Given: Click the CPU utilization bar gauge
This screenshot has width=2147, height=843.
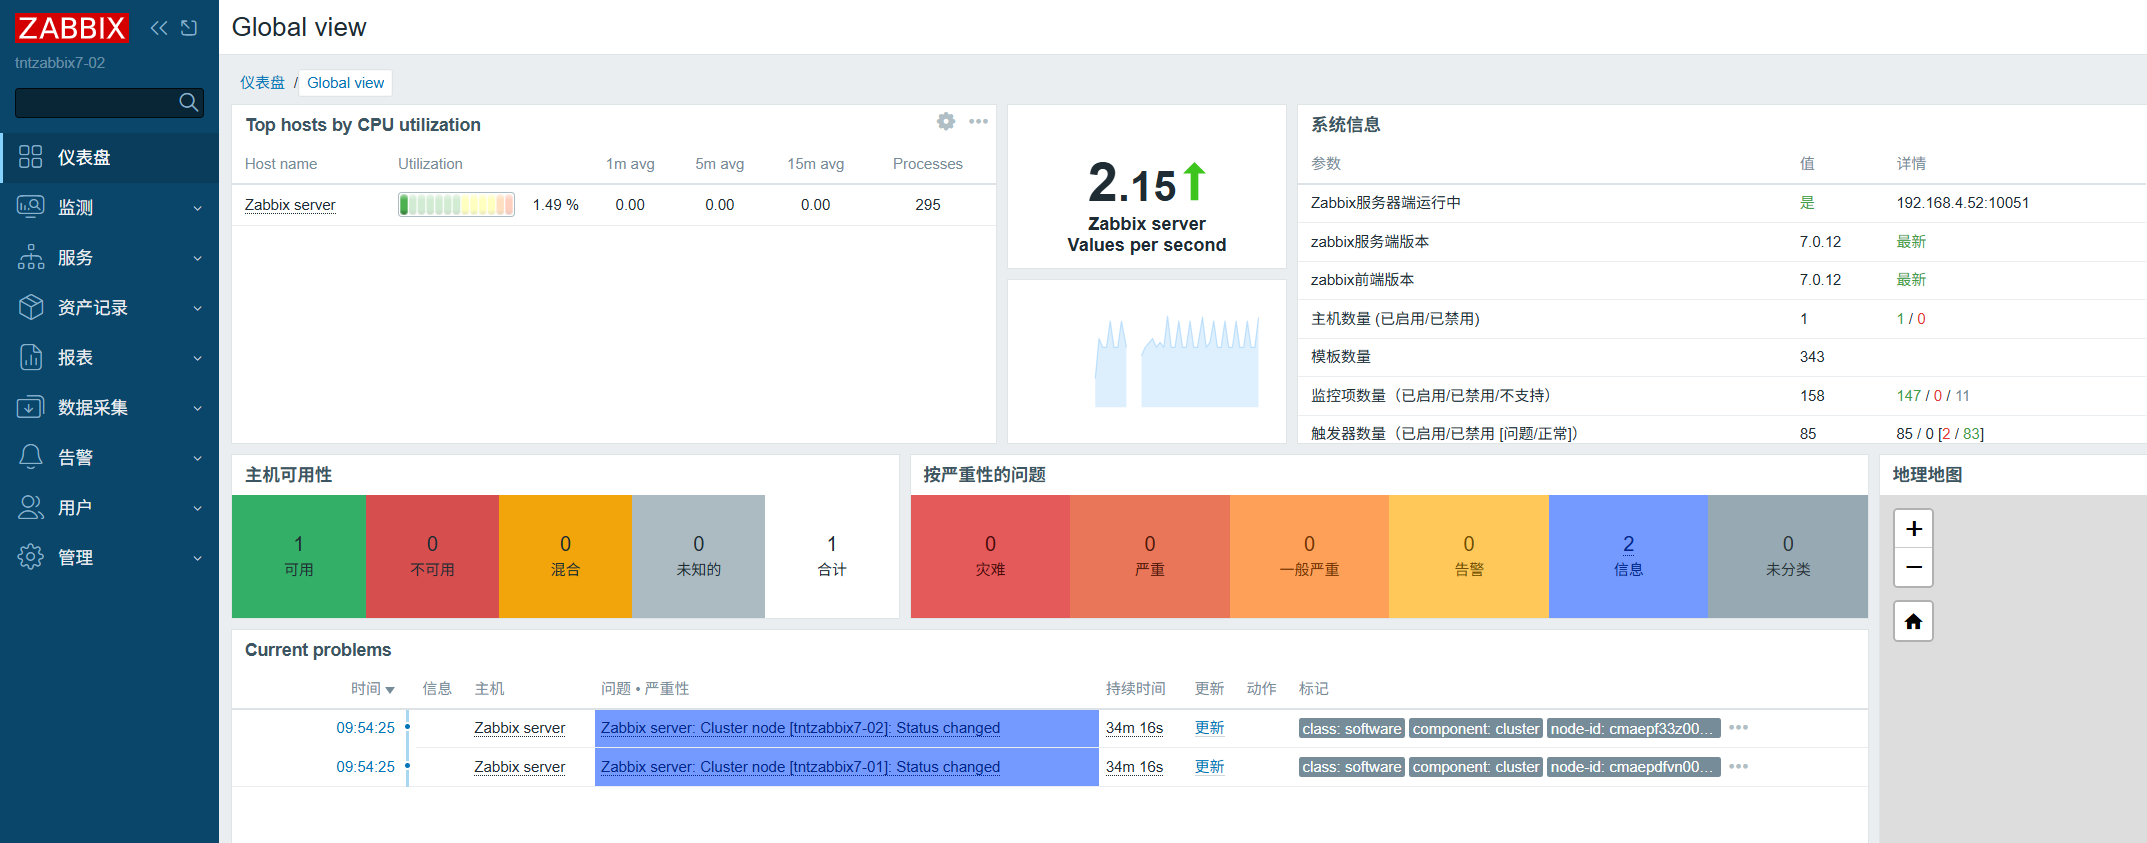Looking at the screenshot, I should tap(456, 205).
